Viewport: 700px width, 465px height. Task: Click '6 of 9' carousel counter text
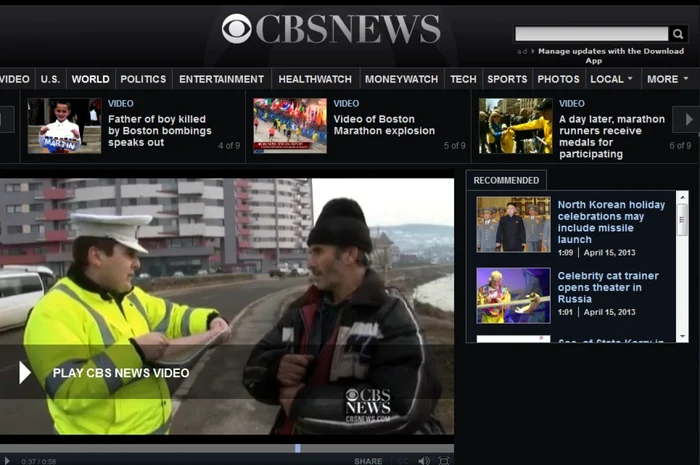680,145
